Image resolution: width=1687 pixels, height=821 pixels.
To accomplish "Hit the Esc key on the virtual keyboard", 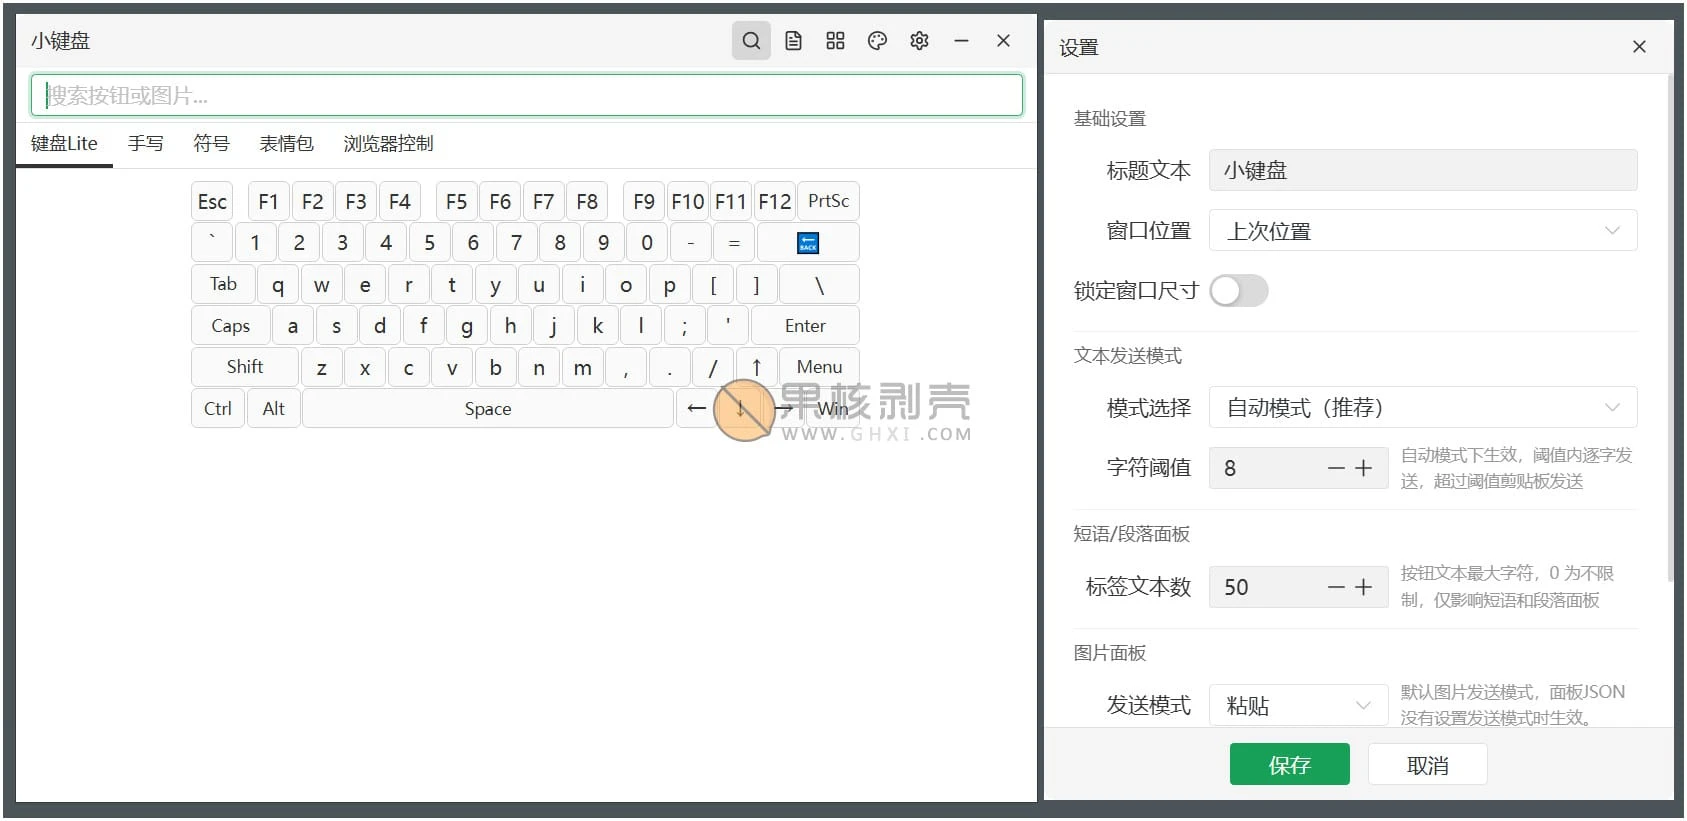I will (x=212, y=201).
